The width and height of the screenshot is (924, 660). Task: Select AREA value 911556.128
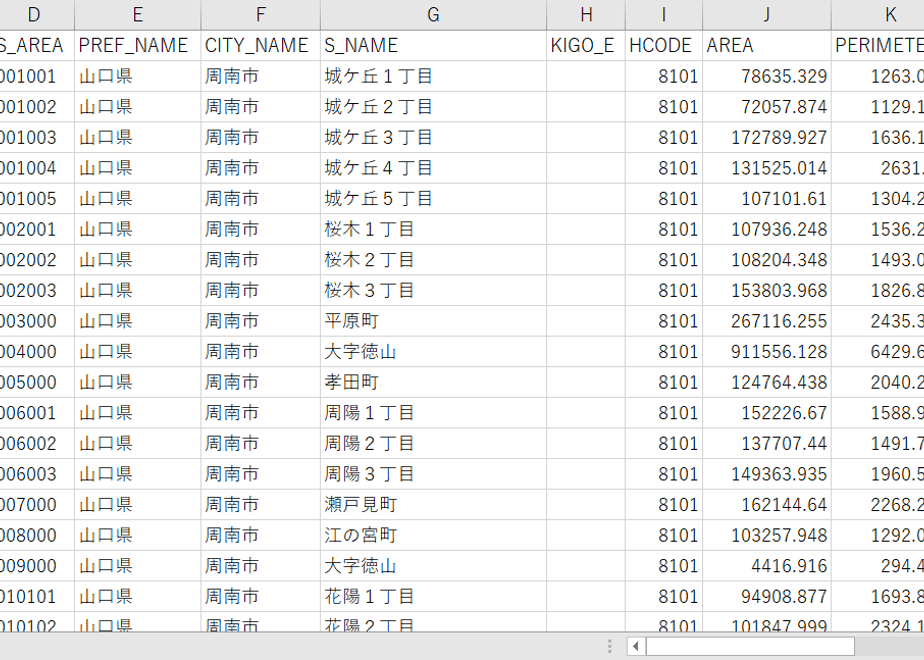767,352
